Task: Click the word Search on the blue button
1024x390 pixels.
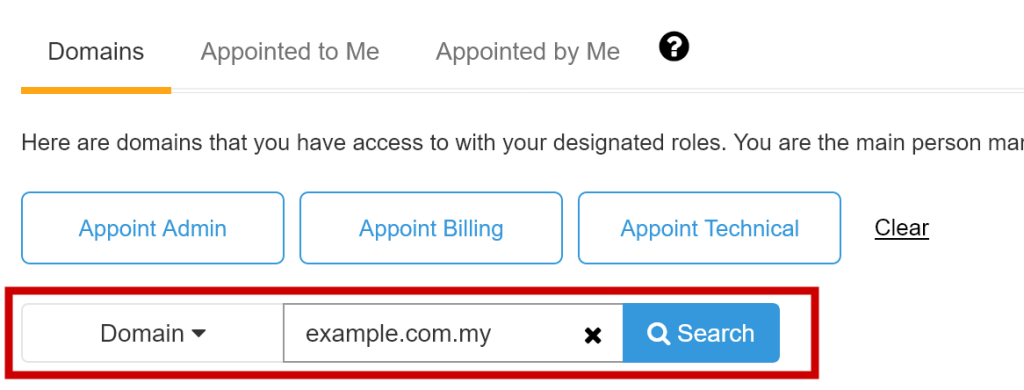Action: 716,334
